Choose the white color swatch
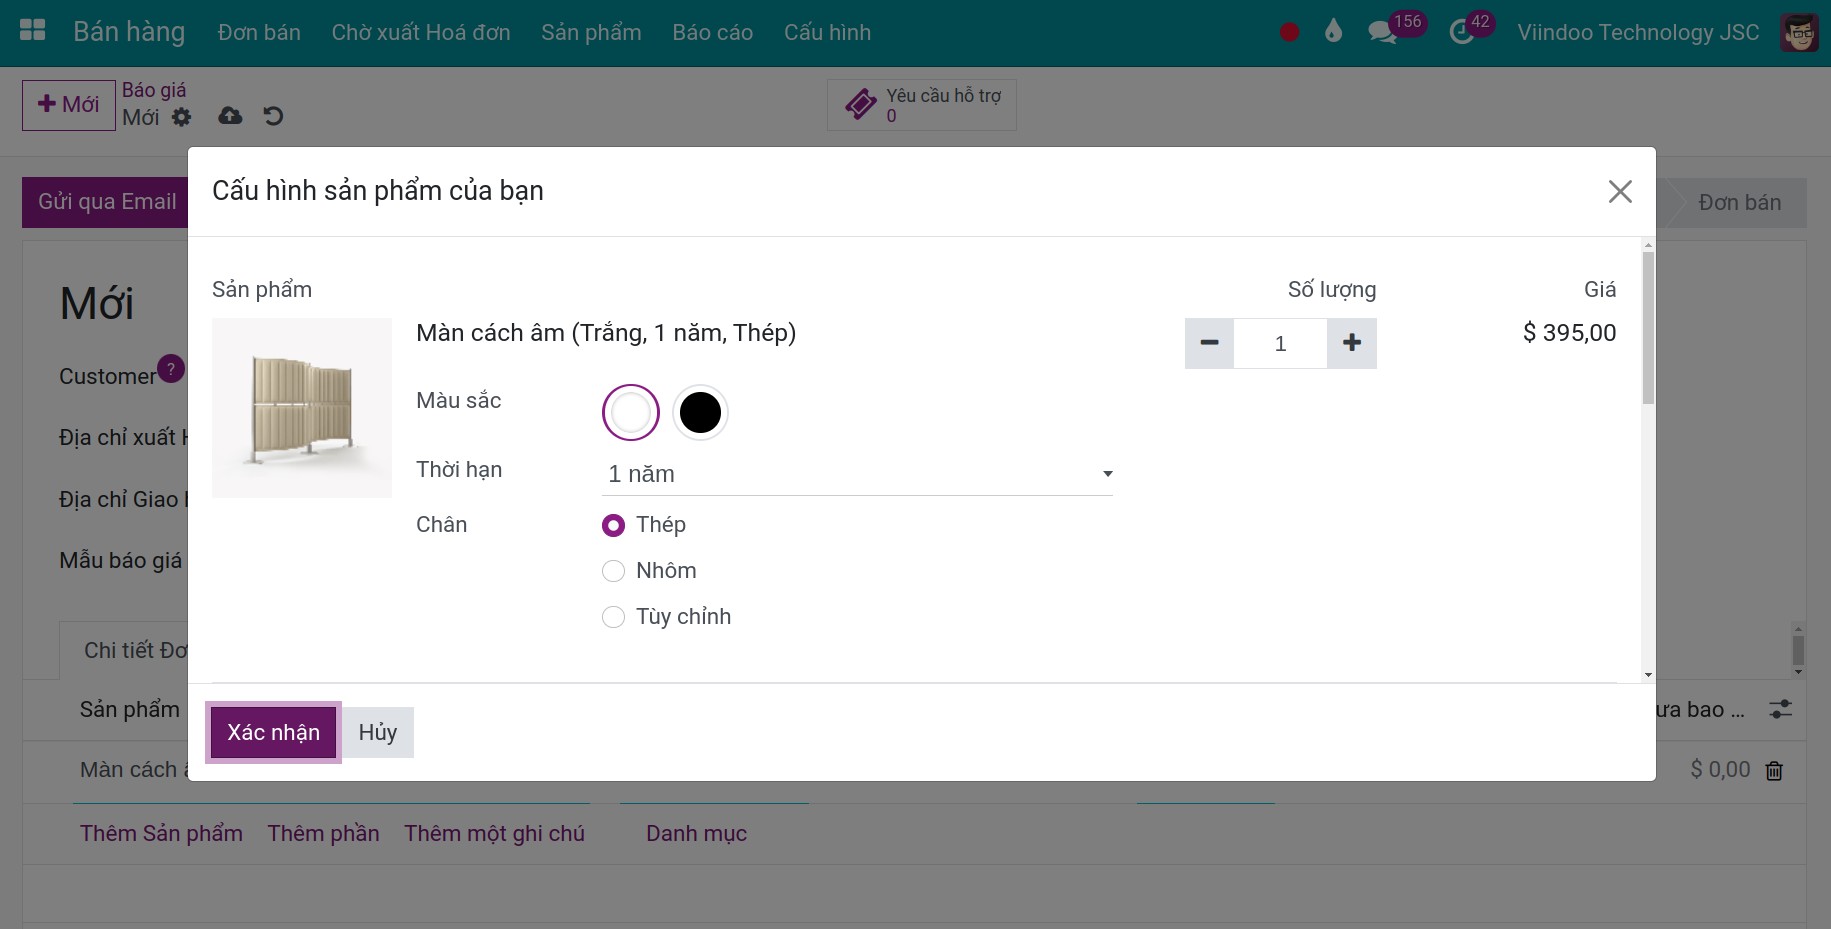Screen dimensions: 1831x929 tap(631, 412)
